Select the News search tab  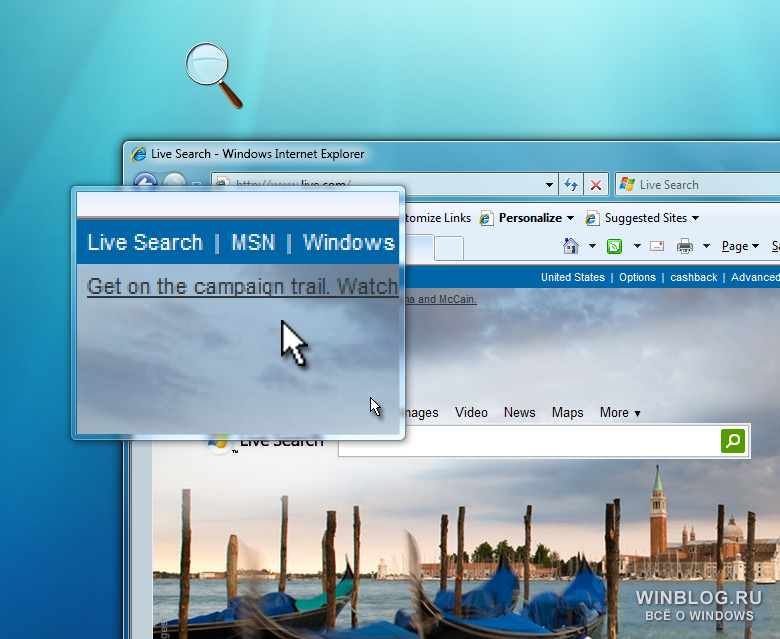(519, 413)
